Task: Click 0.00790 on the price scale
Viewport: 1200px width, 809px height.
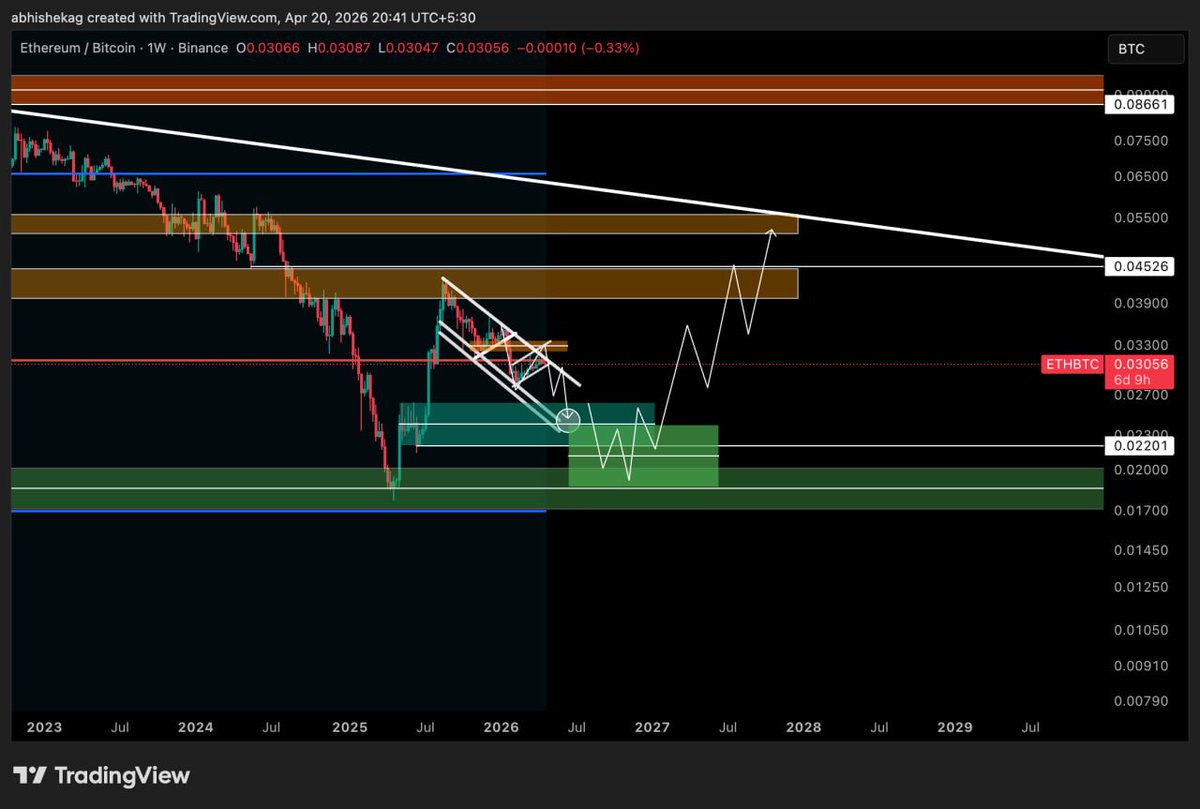Action: coord(1143,701)
